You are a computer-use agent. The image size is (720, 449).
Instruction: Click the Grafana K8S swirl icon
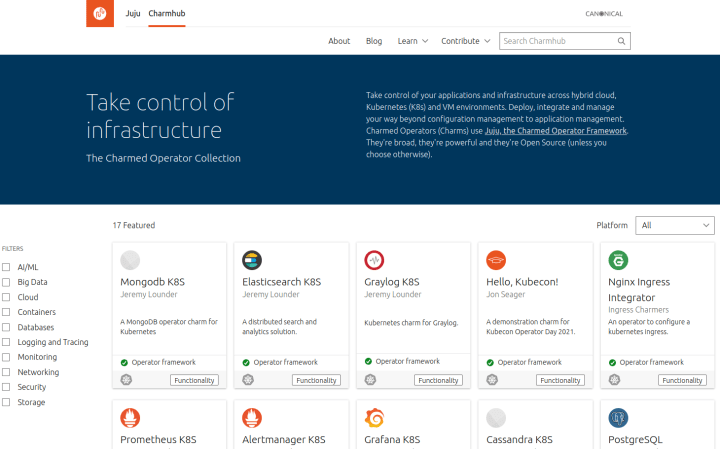[374, 418]
